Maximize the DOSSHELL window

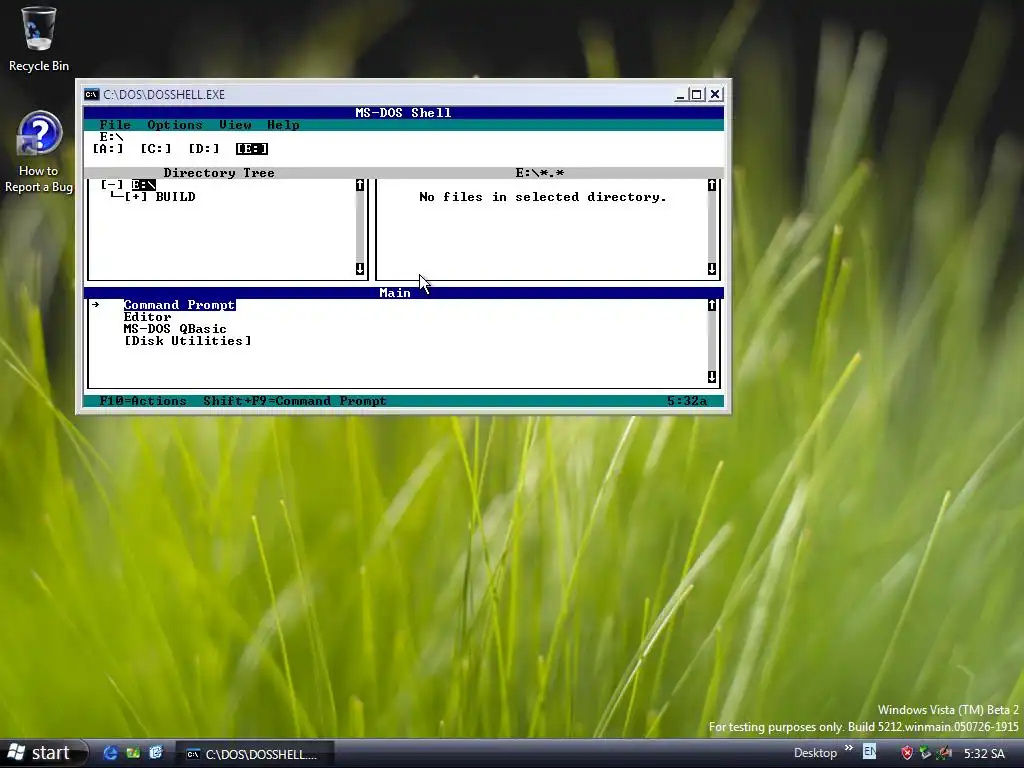[x=697, y=95]
